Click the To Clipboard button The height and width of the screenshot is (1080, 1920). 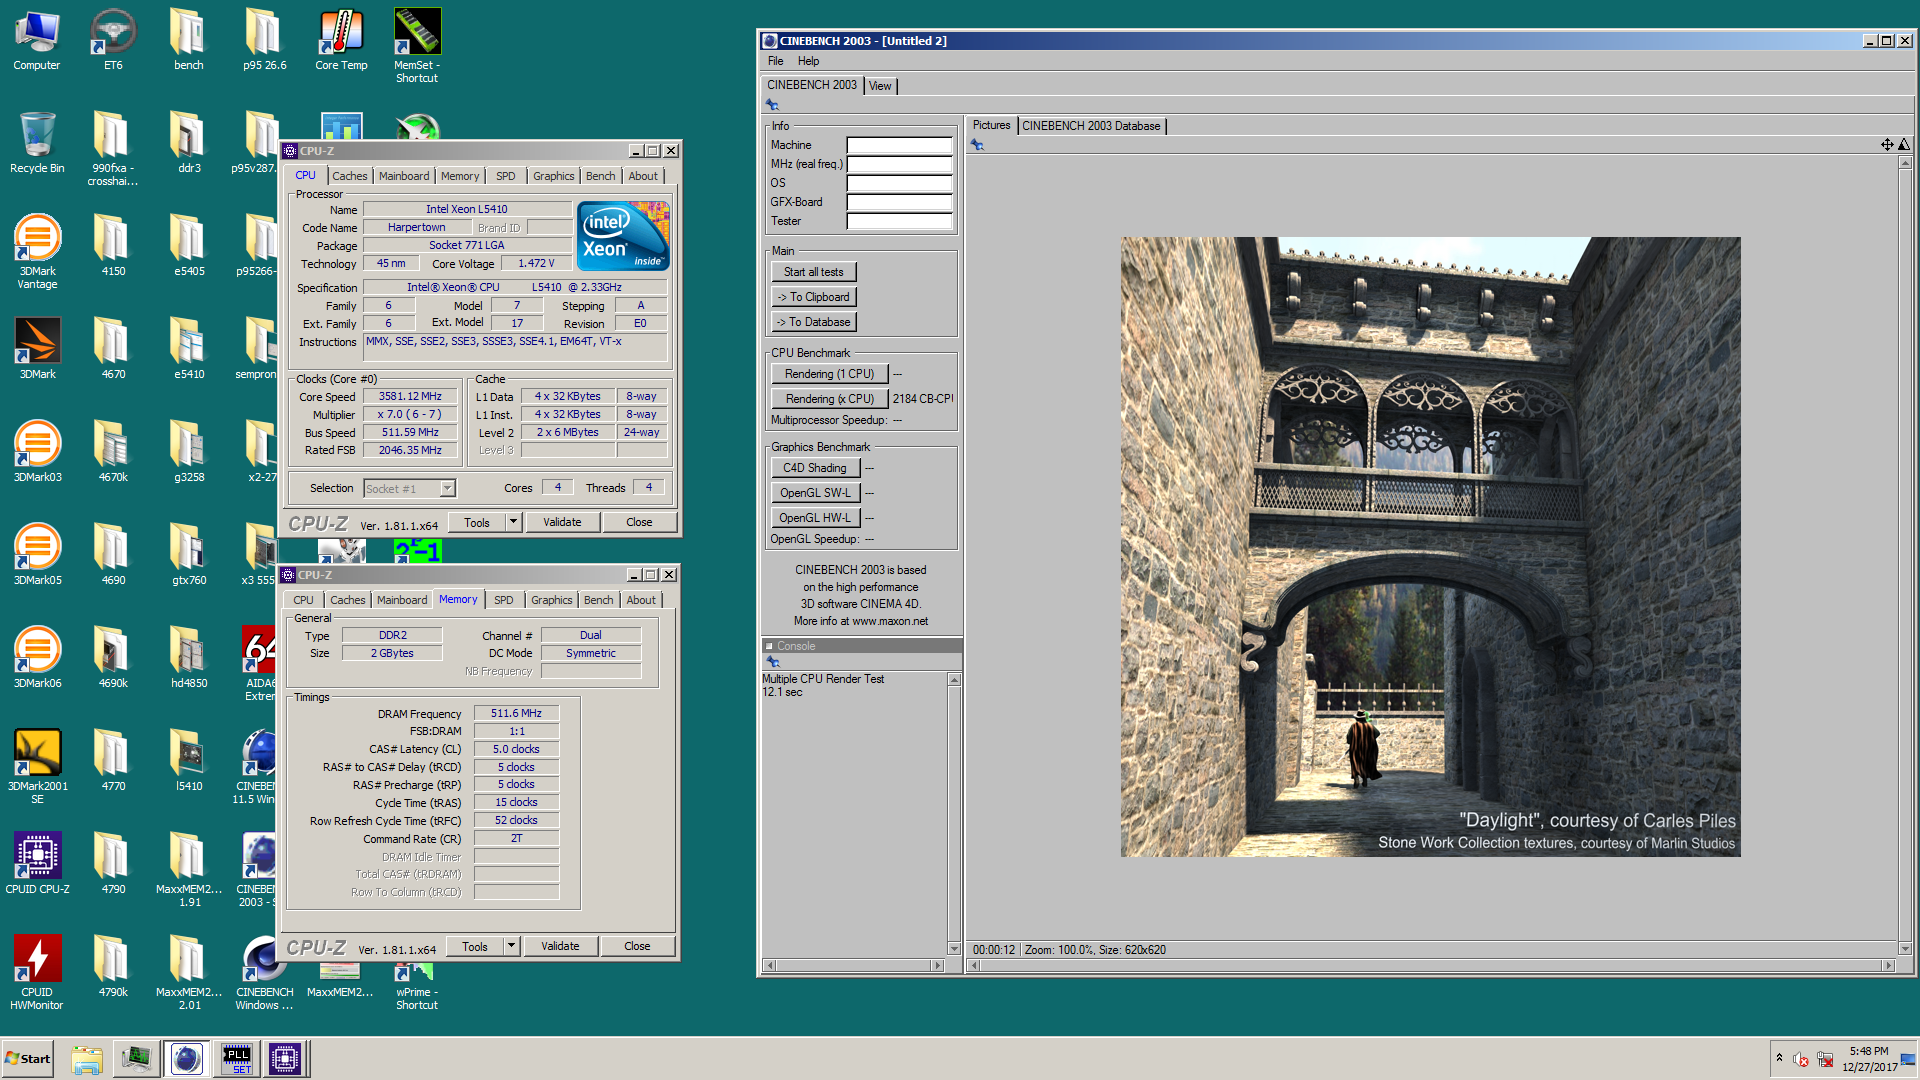pos(813,297)
